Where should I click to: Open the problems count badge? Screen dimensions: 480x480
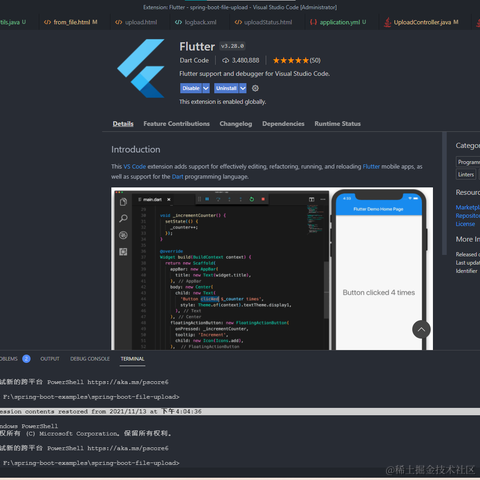[26, 359]
